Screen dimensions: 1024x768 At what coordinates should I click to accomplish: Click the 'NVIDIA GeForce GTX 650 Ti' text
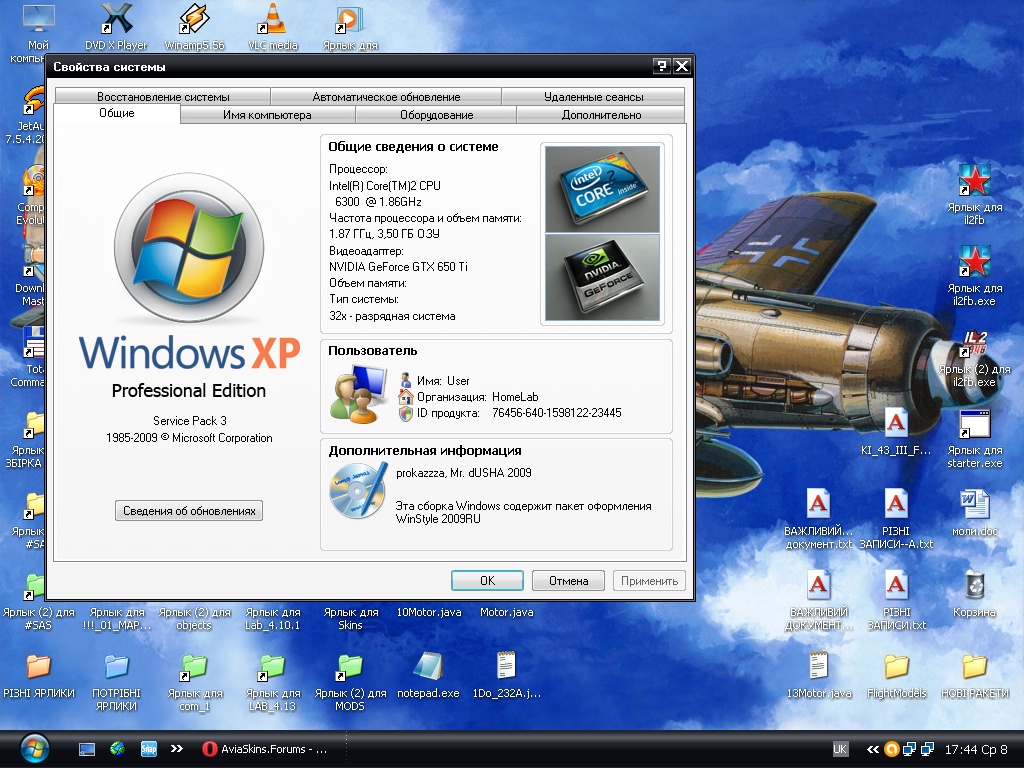pyautogui.click(x=398, y=266)
